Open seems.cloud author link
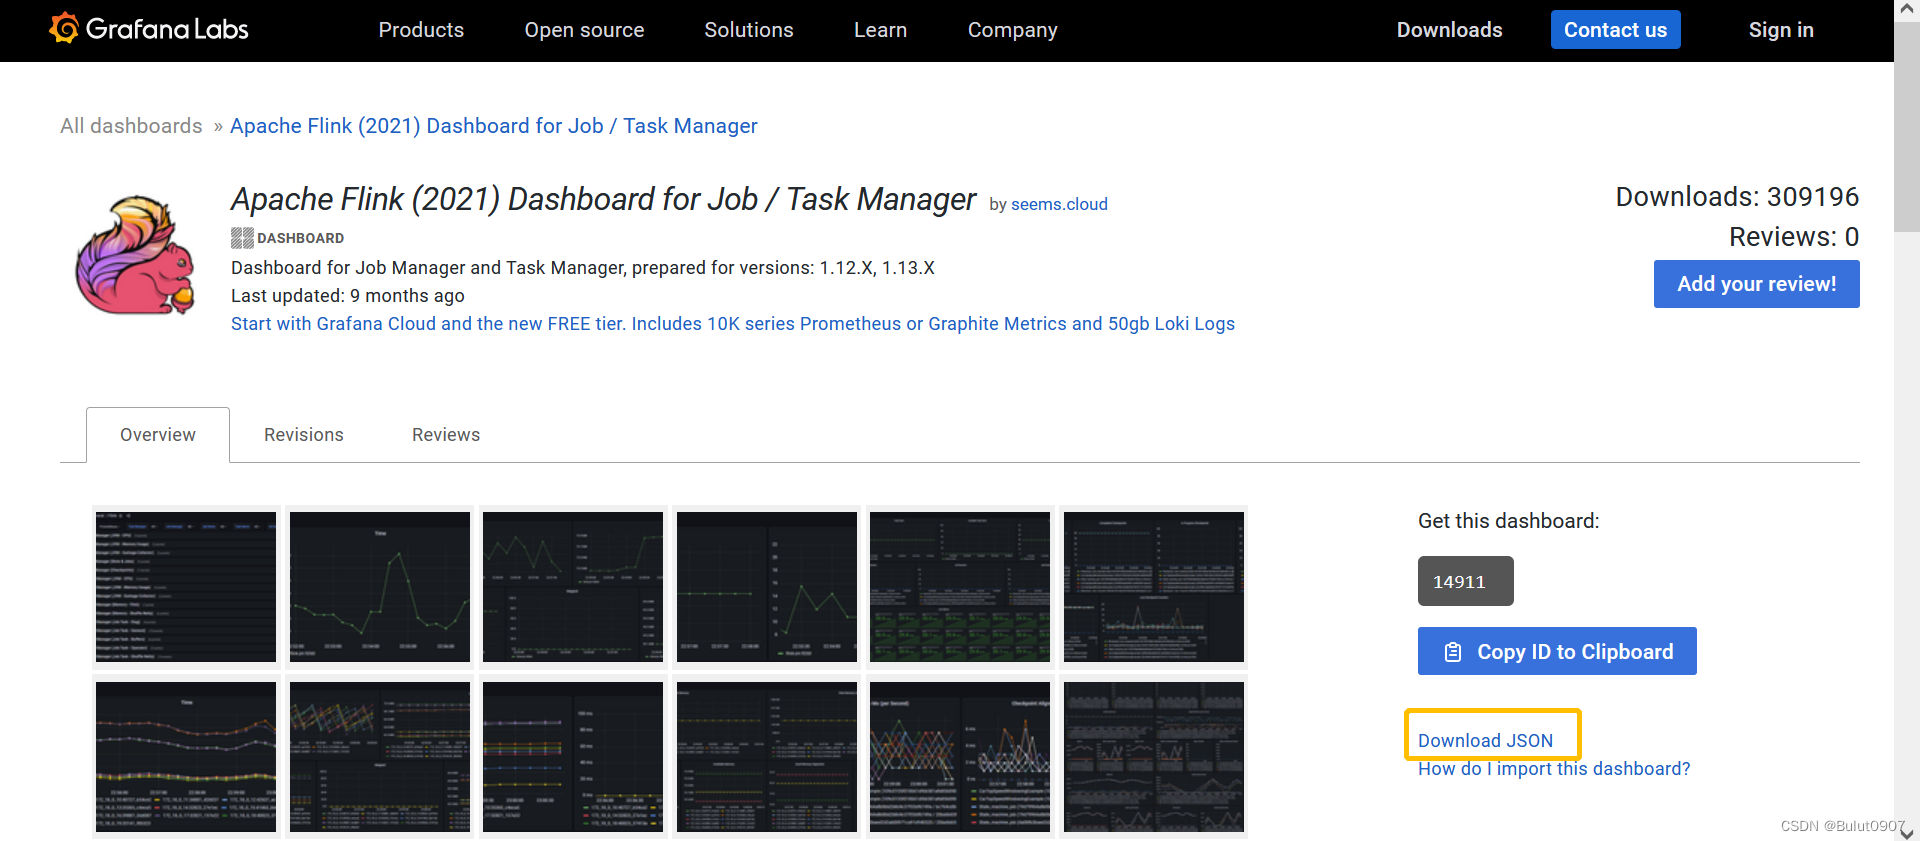The image size is (1920, 841). click(x=1059, y=204)
